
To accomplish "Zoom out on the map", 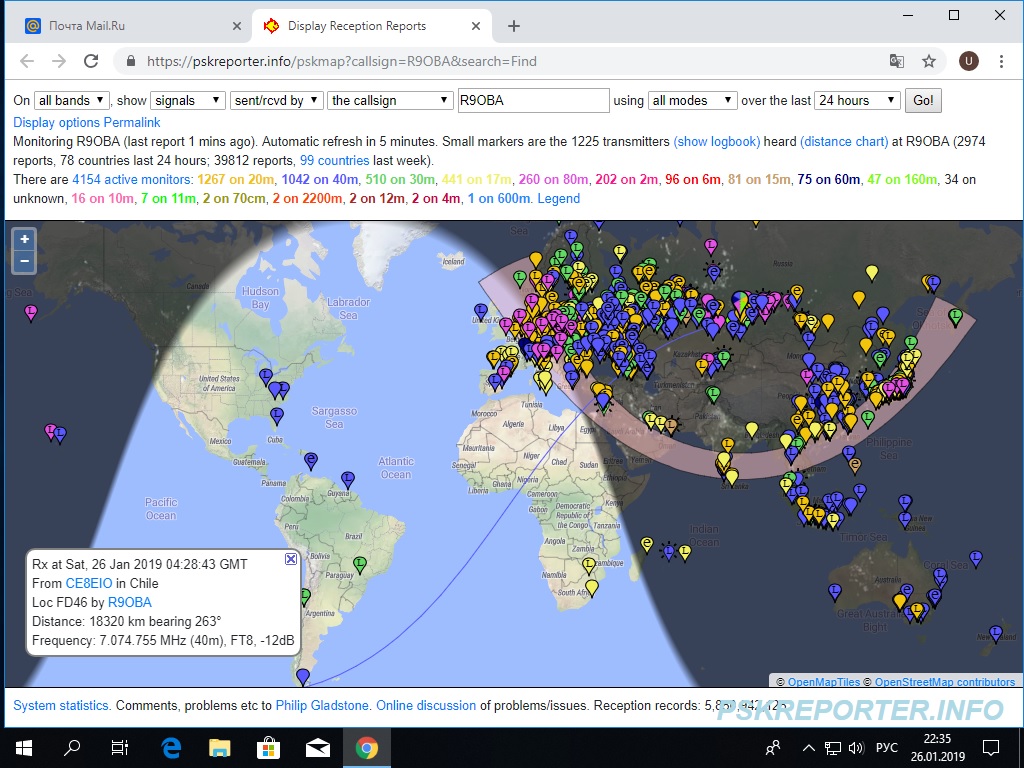I will [25, 262].
